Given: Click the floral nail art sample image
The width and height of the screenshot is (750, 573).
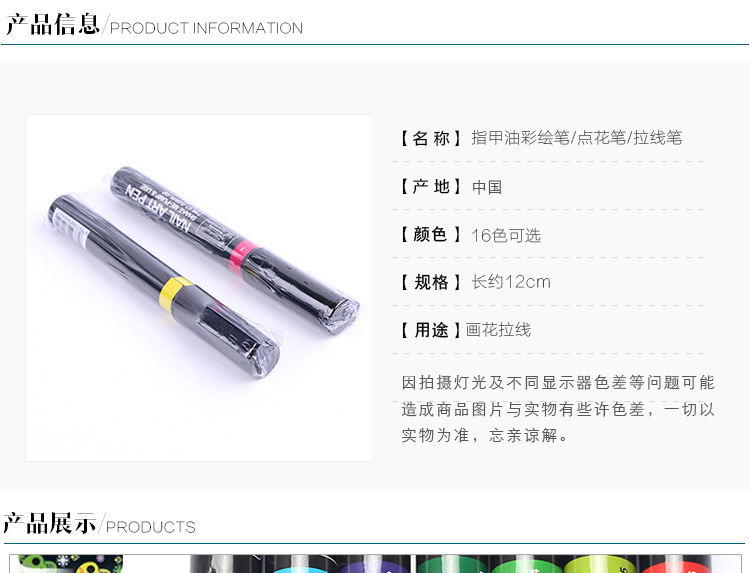Looking at the screenshot, I should 66,564.
